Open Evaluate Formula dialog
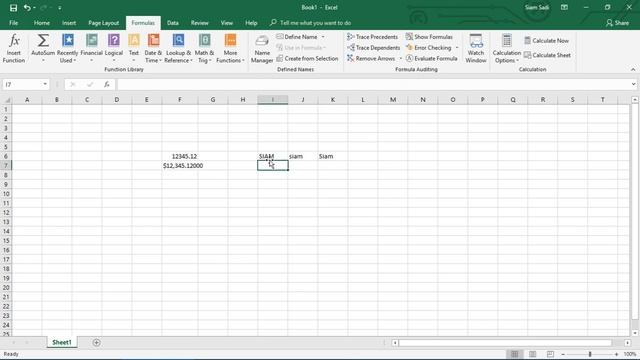Viewport: 640px width, 360px height. tap(431, 58)
